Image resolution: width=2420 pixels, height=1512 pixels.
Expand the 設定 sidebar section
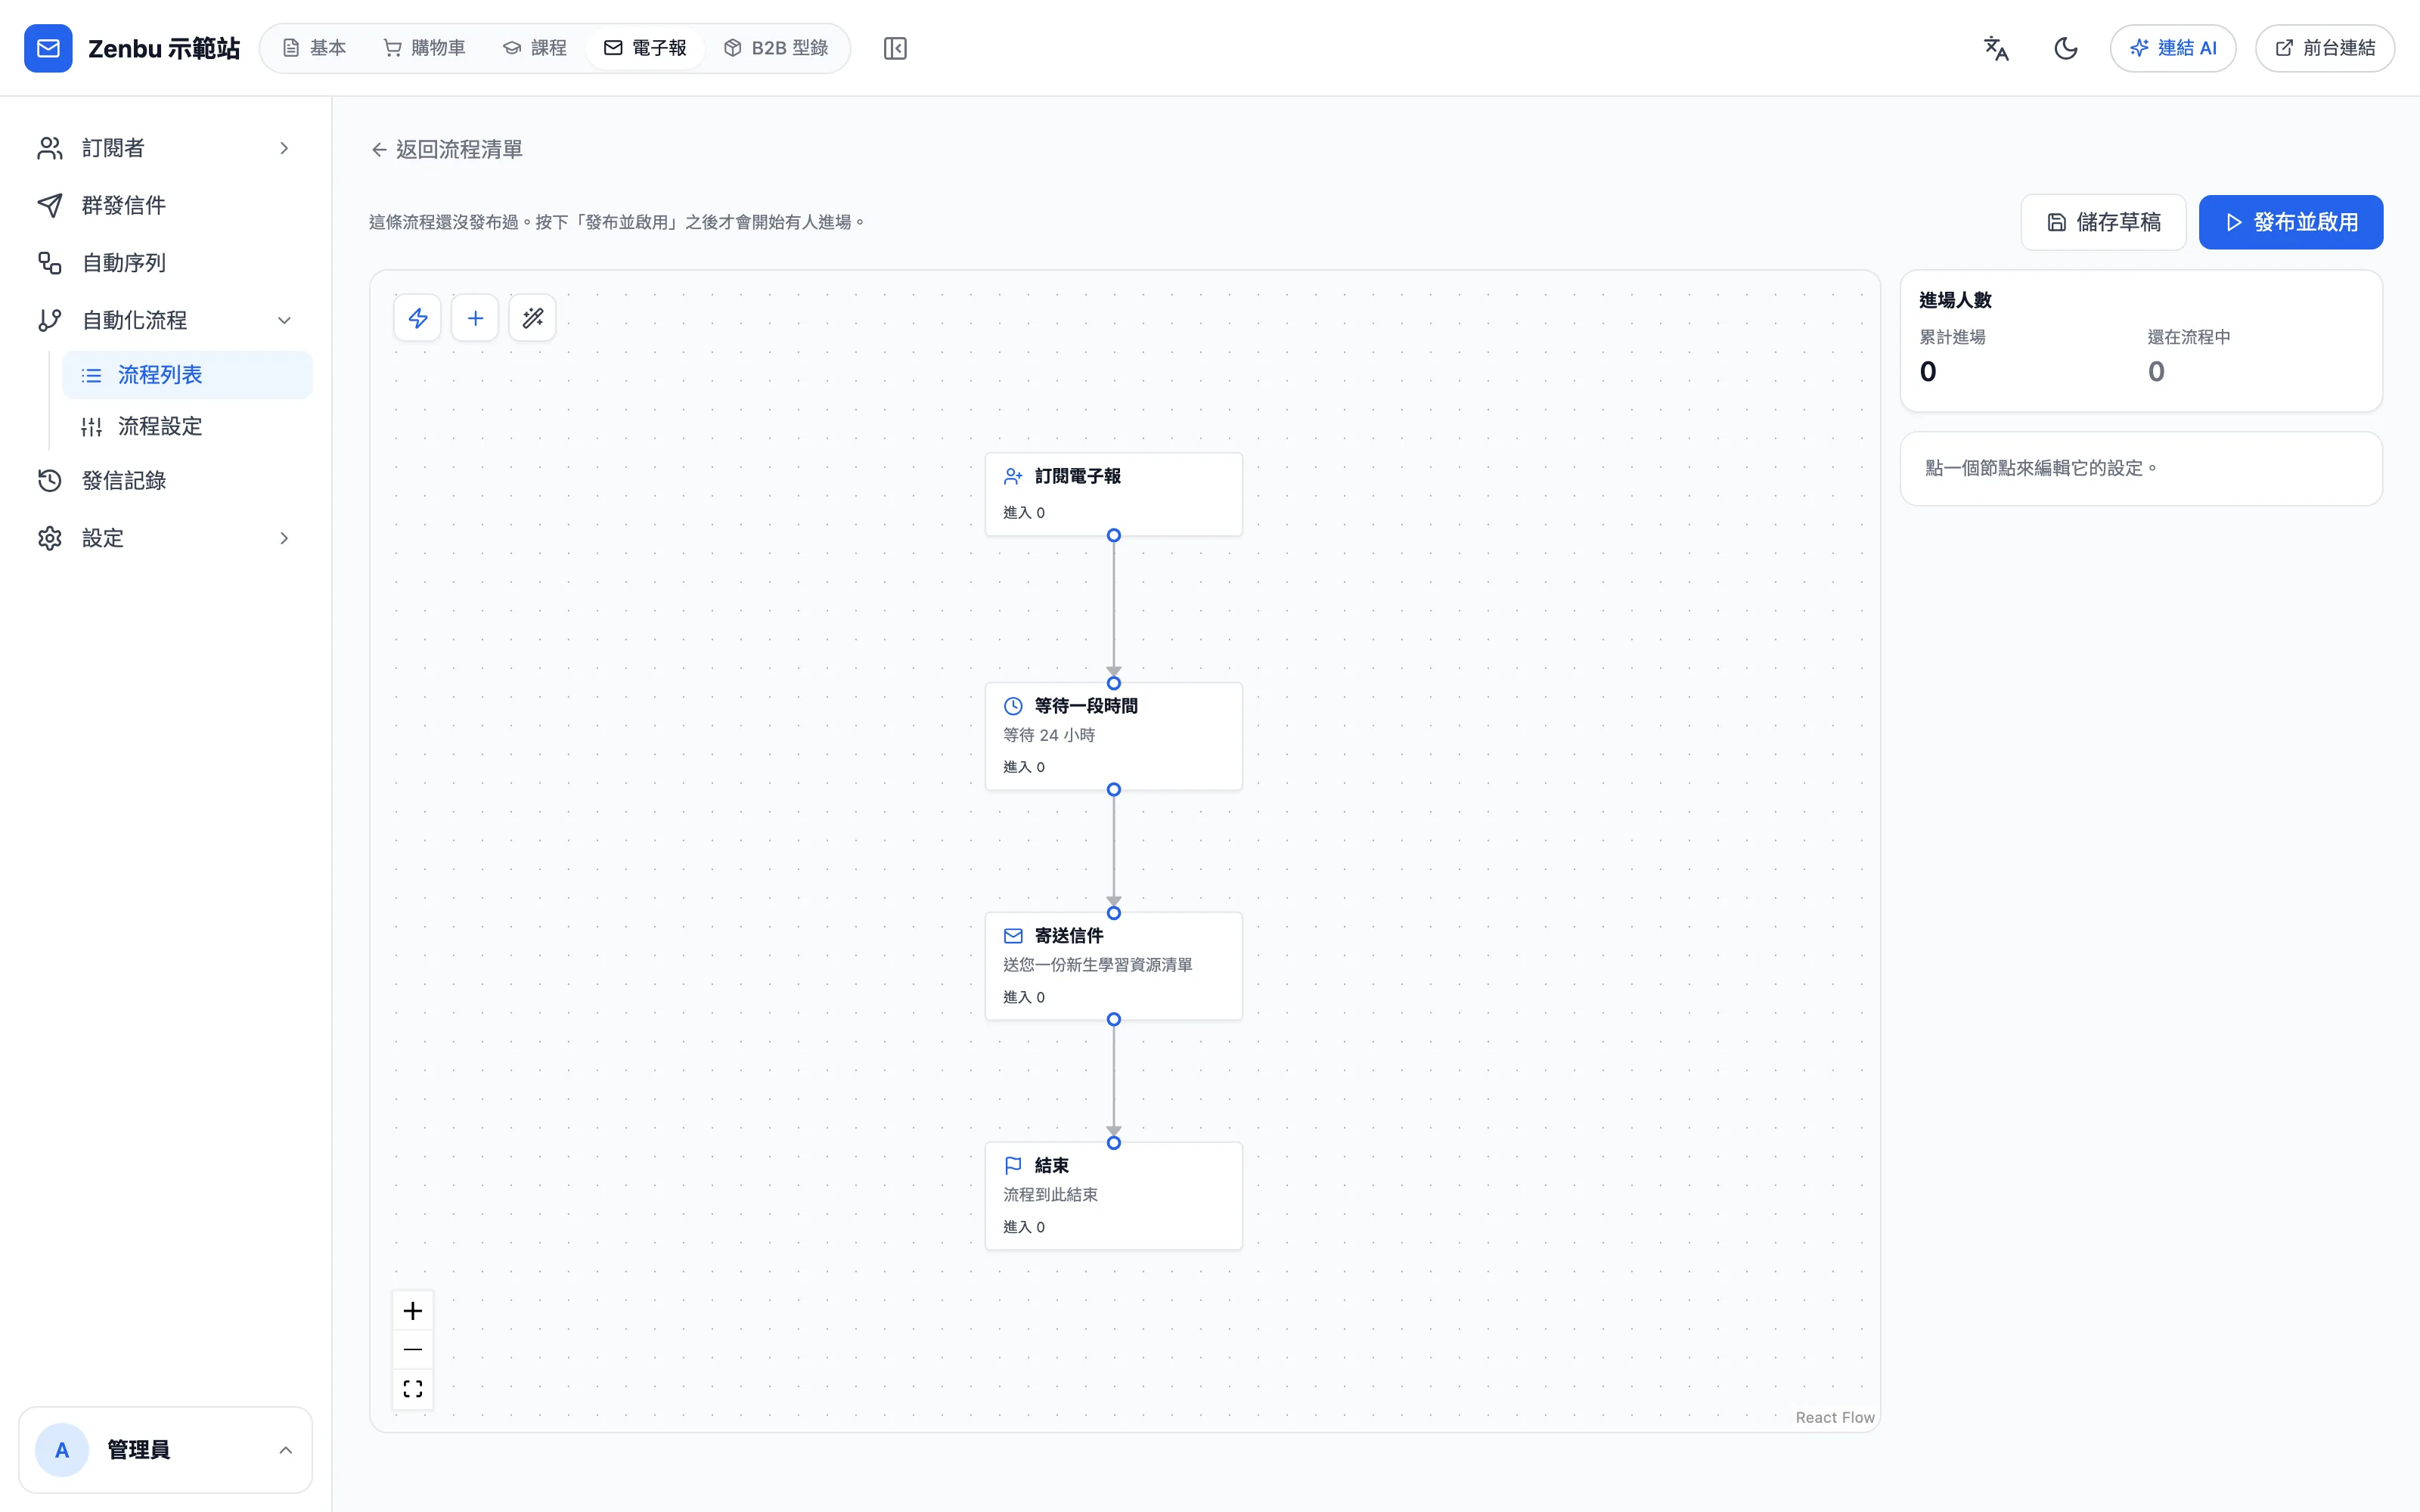tap(165, 538)
